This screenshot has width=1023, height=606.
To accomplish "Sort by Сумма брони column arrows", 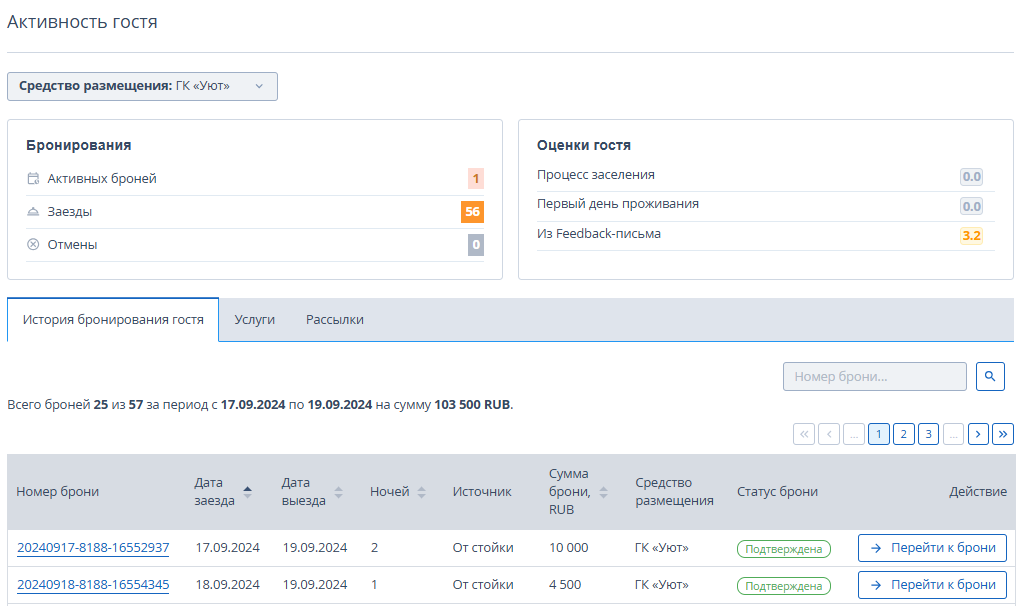I will point(603,492).
